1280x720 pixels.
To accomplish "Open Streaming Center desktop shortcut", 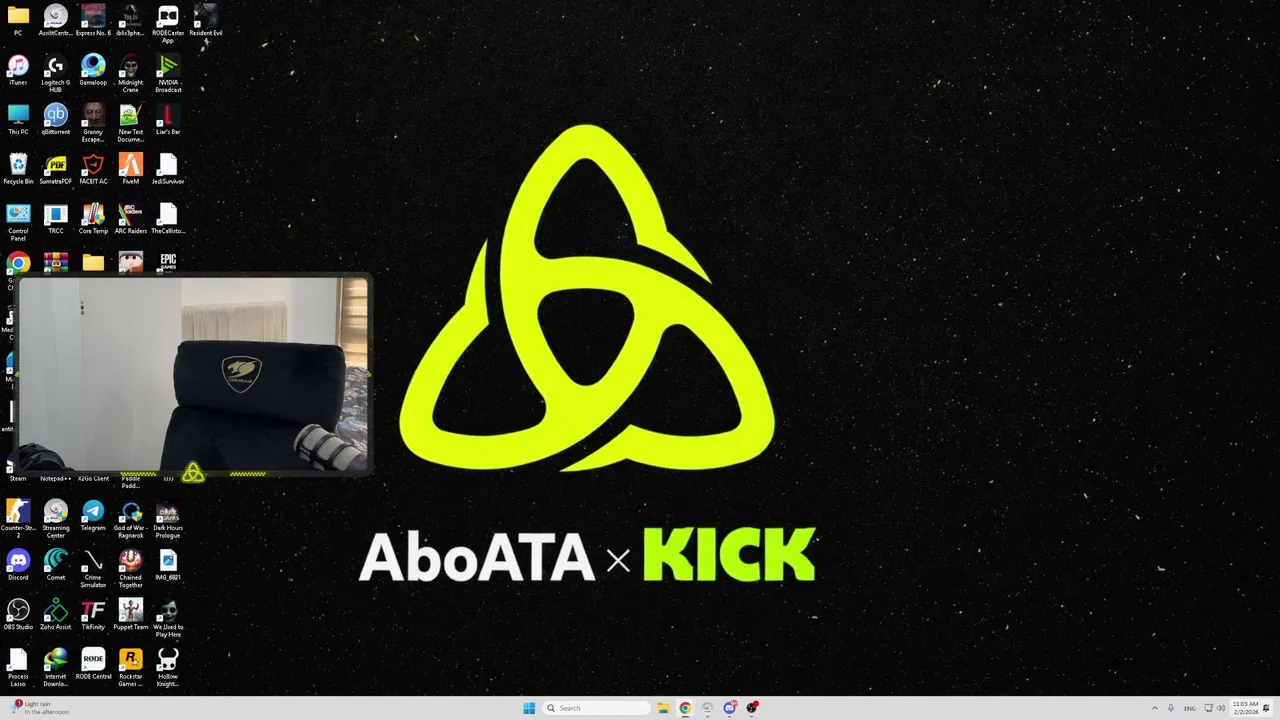I will [x=55, y=519].
